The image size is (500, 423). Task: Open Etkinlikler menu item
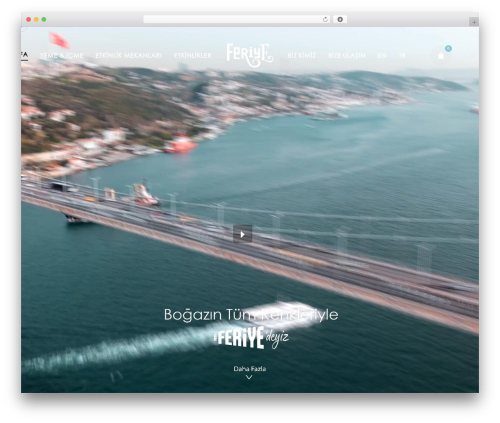193,56
